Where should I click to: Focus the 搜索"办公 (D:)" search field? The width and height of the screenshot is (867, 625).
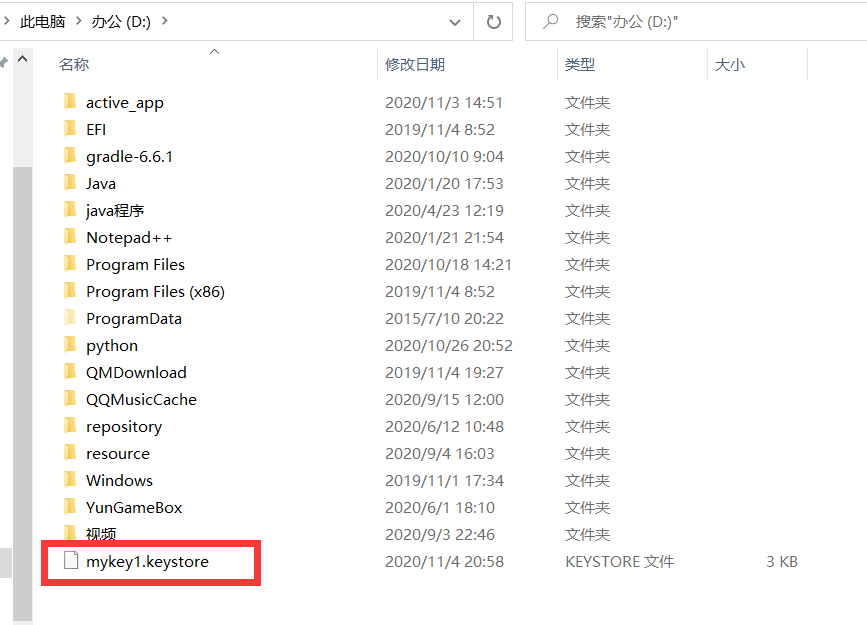pyautogui.click(x=696, y=22)
